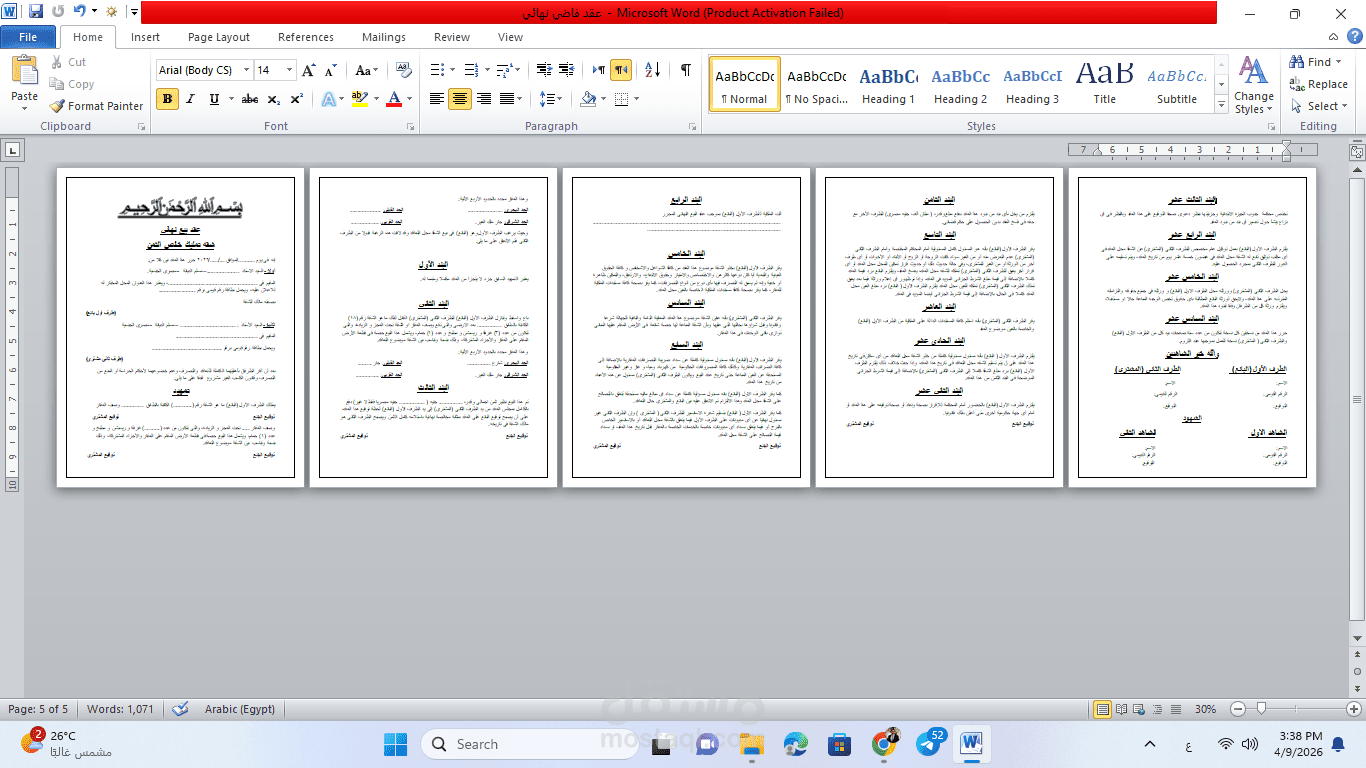Toggle Justify alignment
This screenshot has width=1366, height=768.
point(507,99)
